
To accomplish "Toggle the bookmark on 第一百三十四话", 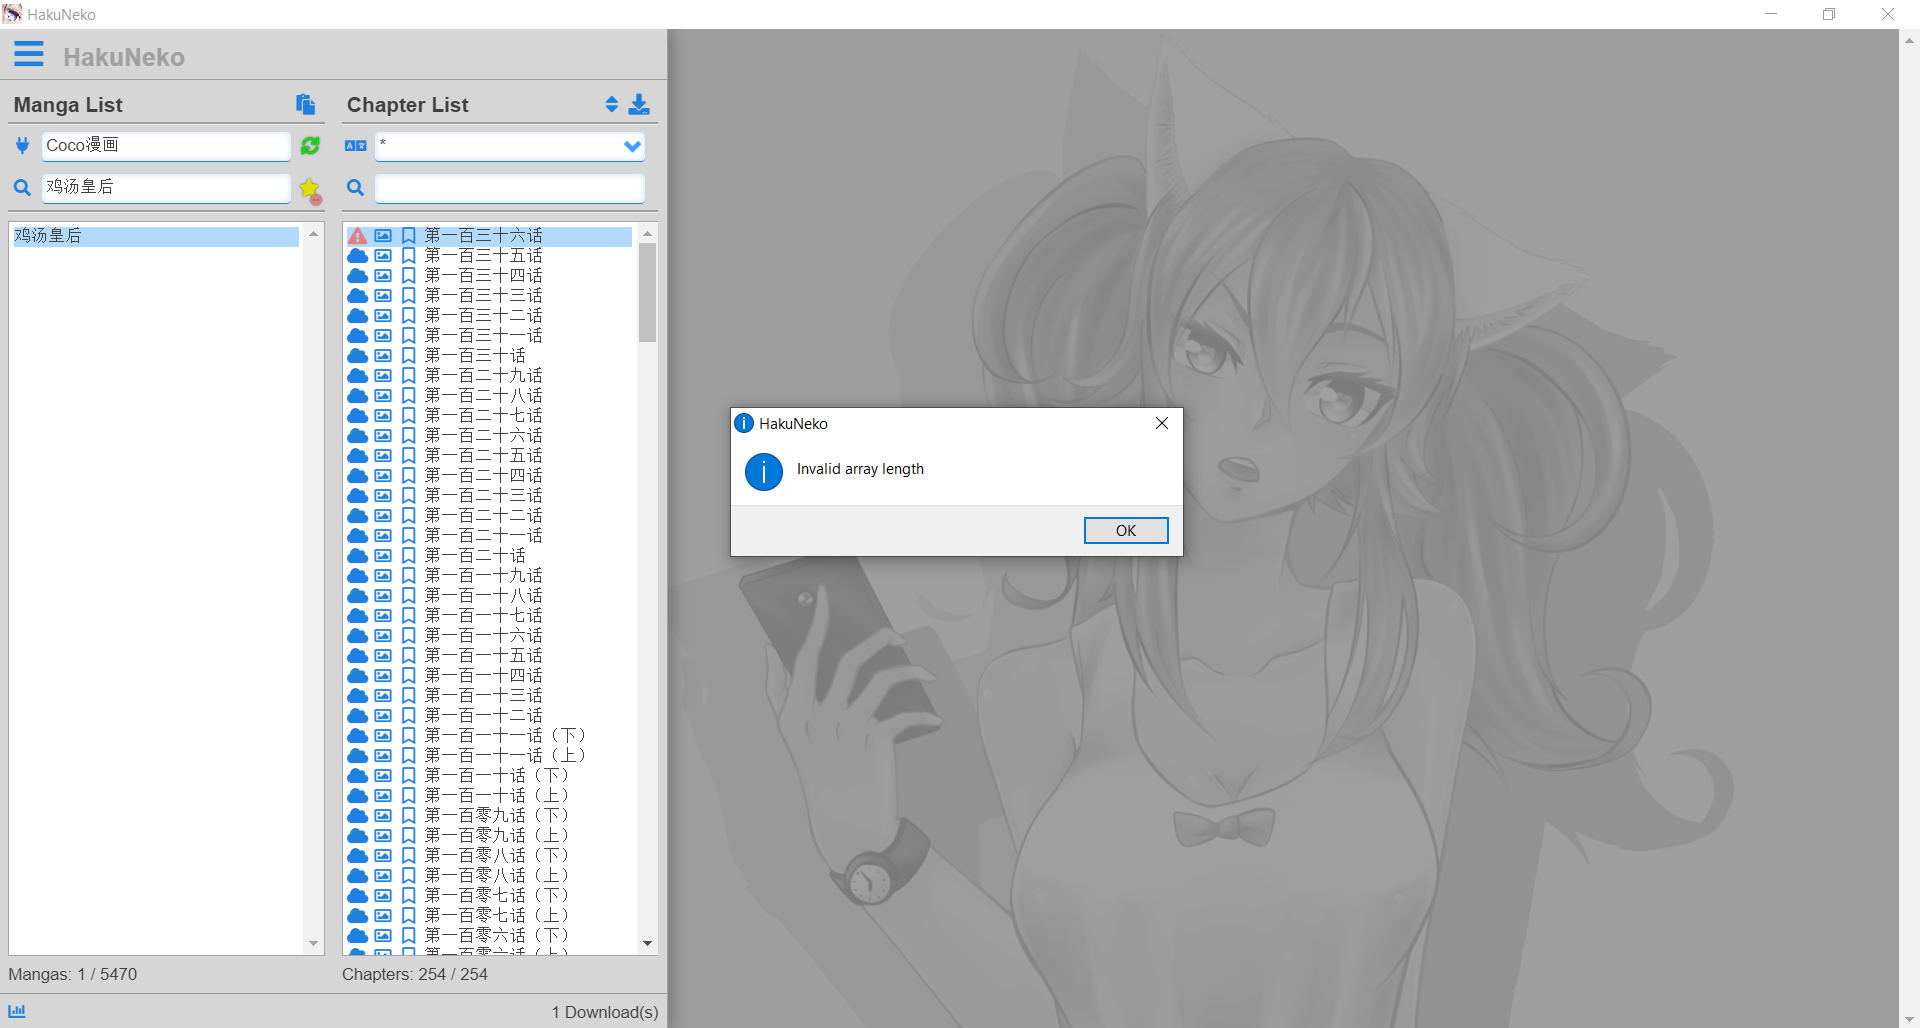I will point(408,275).
